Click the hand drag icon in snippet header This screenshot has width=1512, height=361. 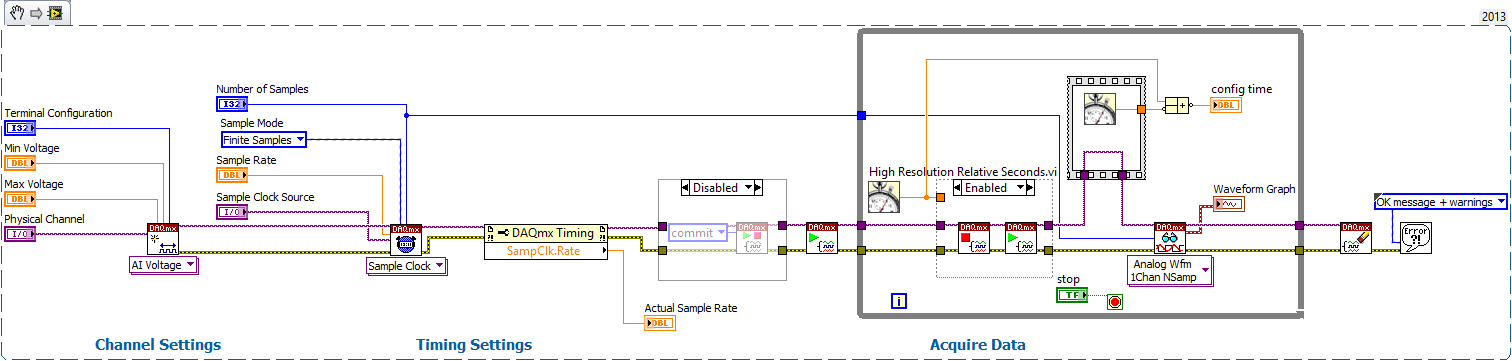click(x=16, y=13)
